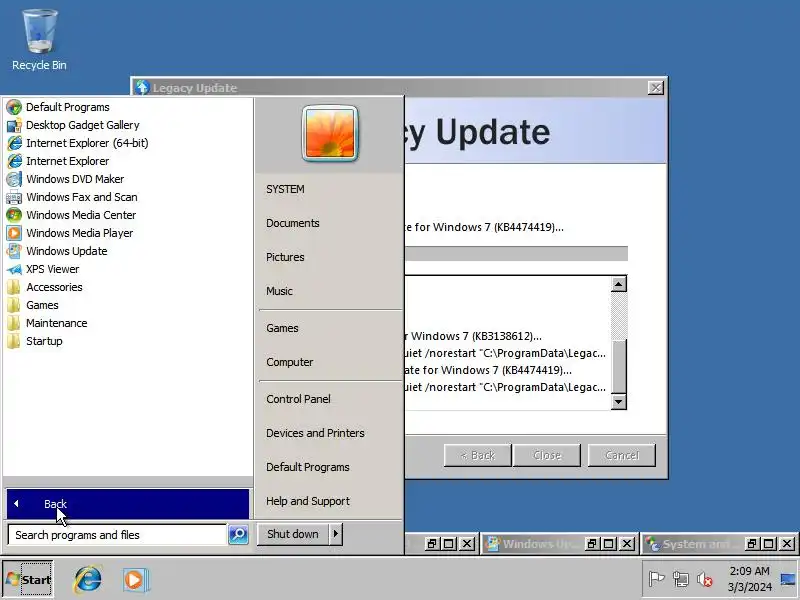Open Computer from Start menu
The image size is (800, 600).
coord(290,362)
